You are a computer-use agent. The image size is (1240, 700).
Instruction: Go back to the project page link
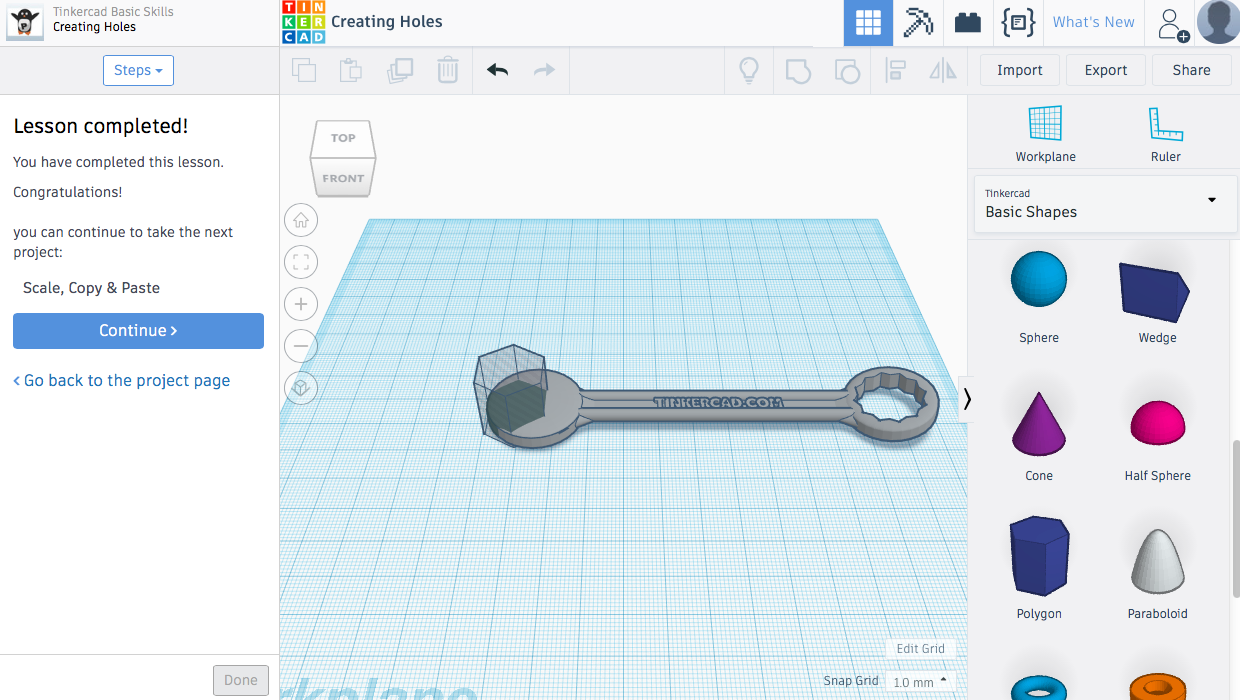(x=121, y=380)
